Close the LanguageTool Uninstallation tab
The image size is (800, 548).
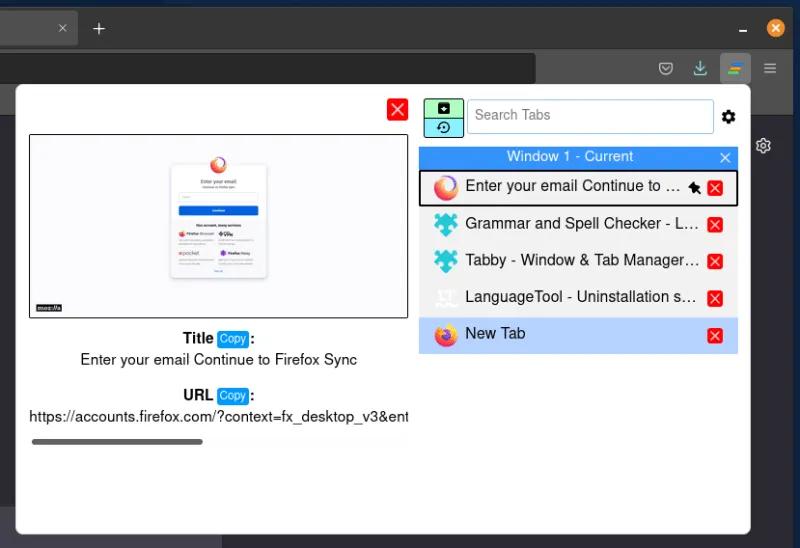point(715,298)
